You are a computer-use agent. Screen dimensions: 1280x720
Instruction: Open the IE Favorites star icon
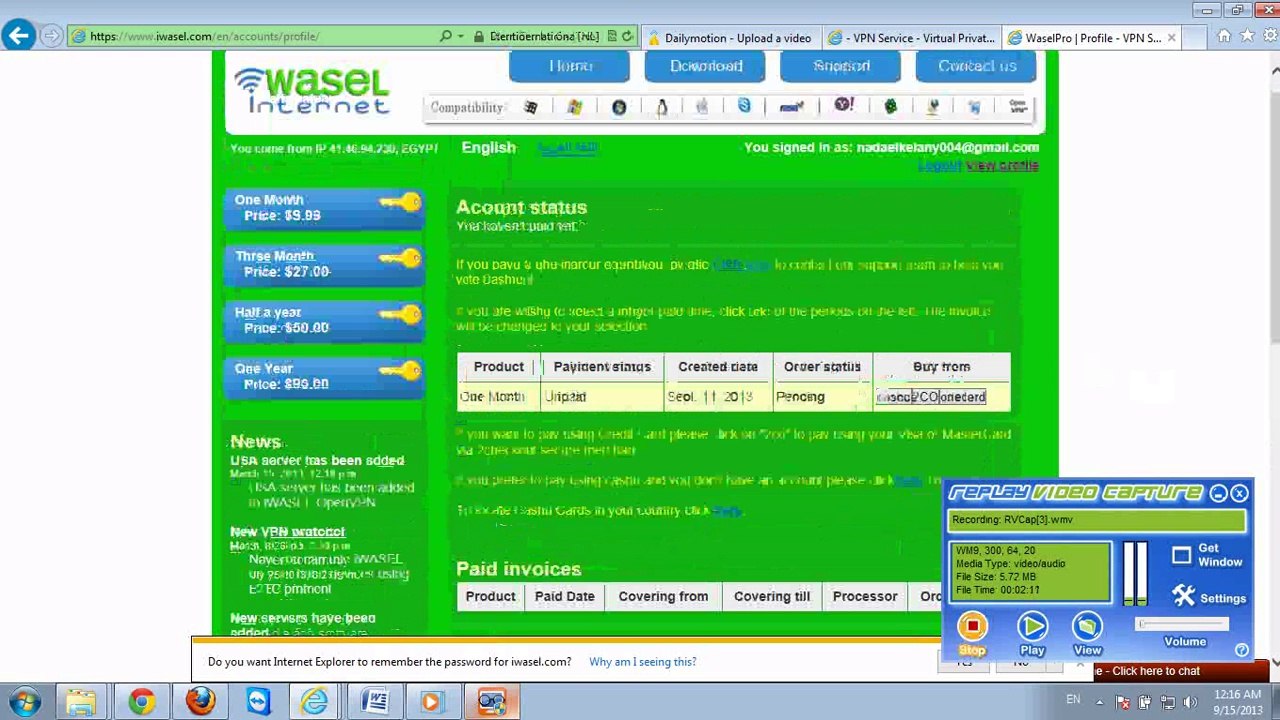tap(1246, 36)
